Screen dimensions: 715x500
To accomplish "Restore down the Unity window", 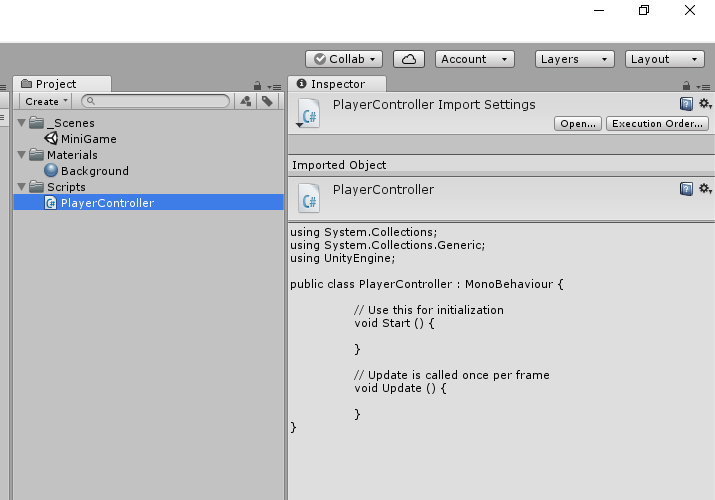I will (644, 10).
